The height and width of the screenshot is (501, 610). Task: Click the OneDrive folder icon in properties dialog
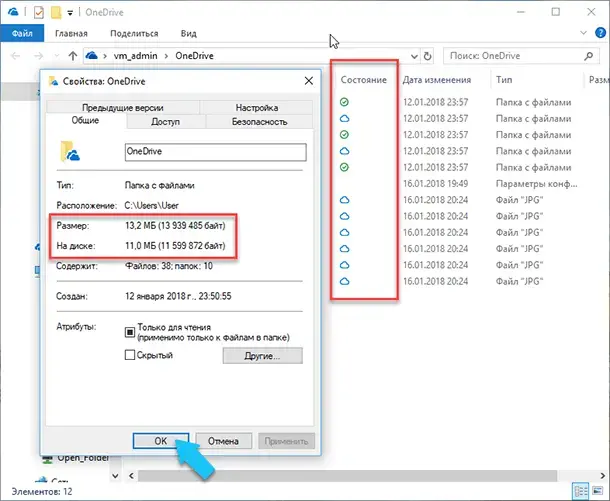(x=74, y=152)
